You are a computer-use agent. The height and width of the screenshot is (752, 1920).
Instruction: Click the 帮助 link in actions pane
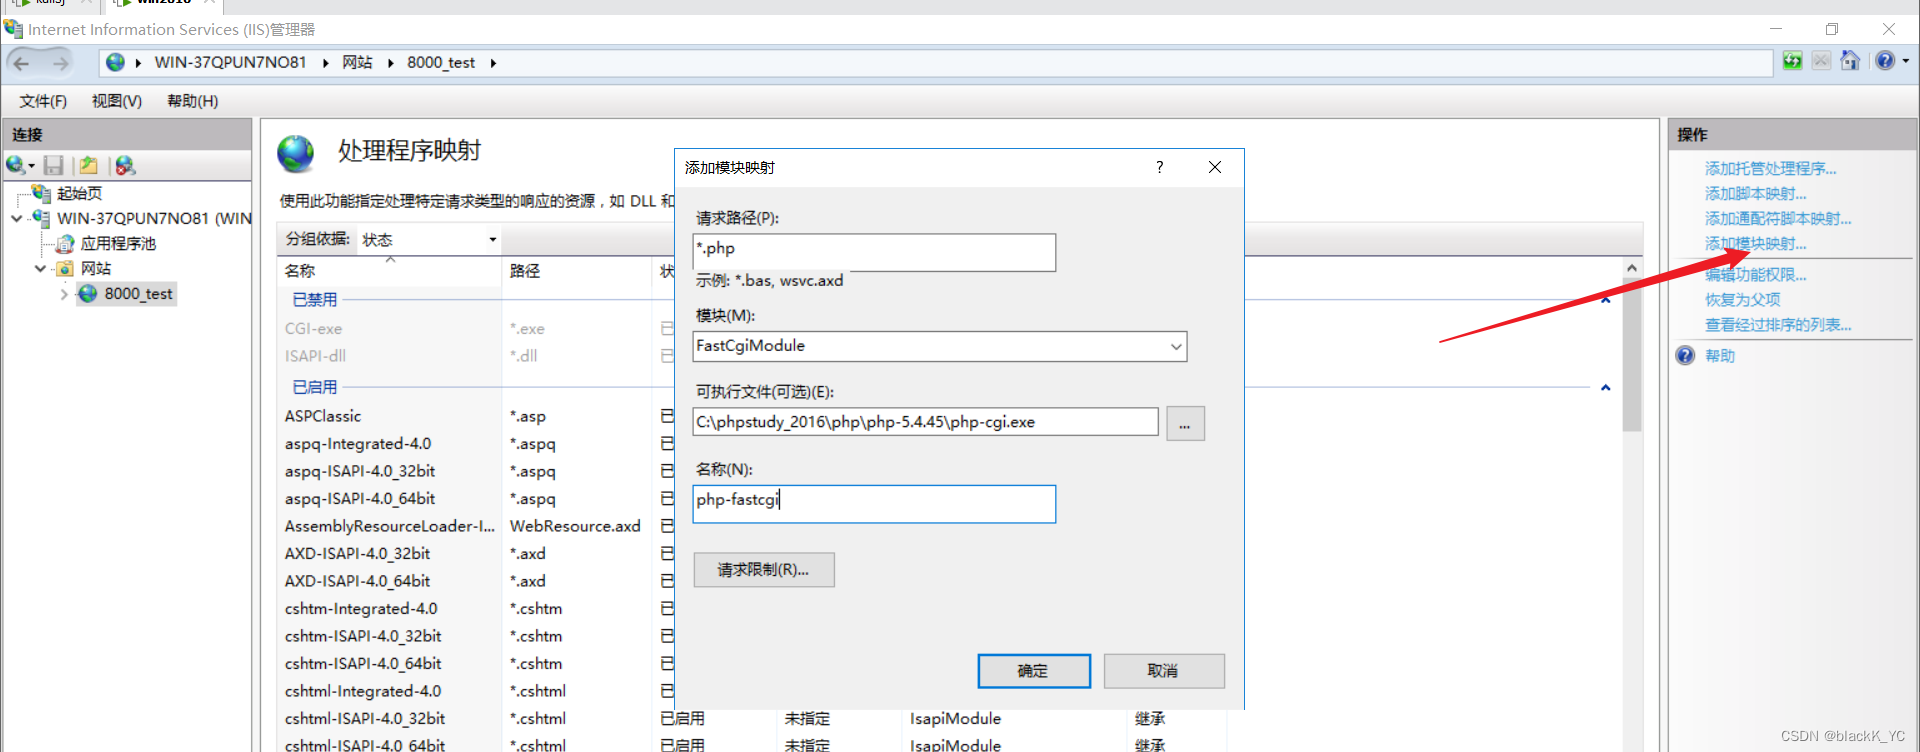tap(1720, 355)
